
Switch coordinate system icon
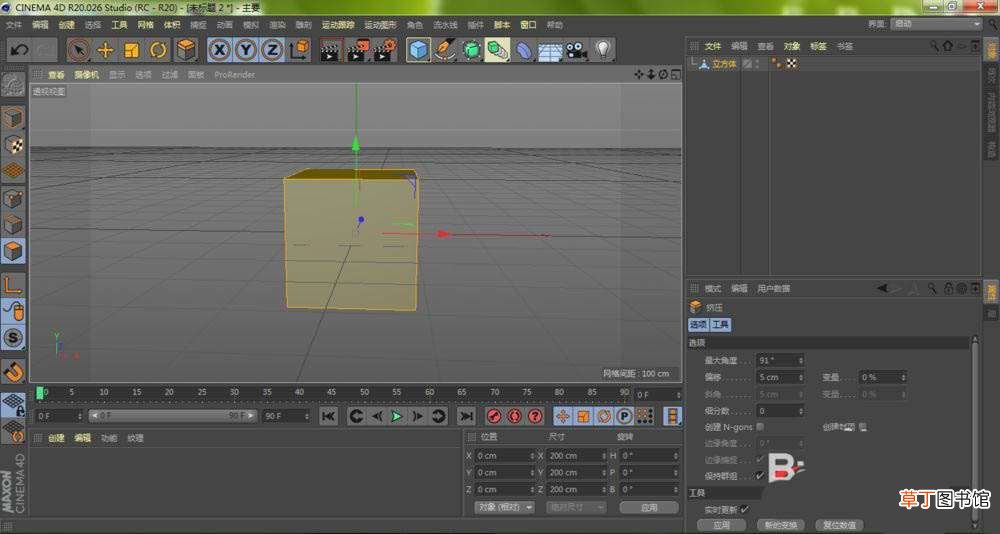pyautogui.click(x=299, y=50)
